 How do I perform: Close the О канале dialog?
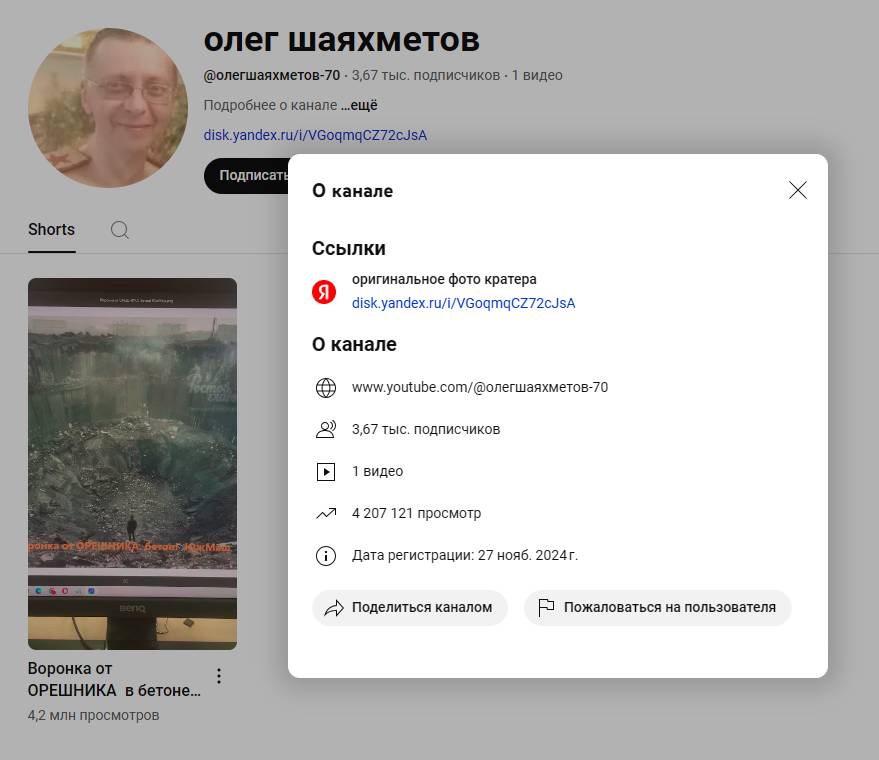tap(798, 190)
